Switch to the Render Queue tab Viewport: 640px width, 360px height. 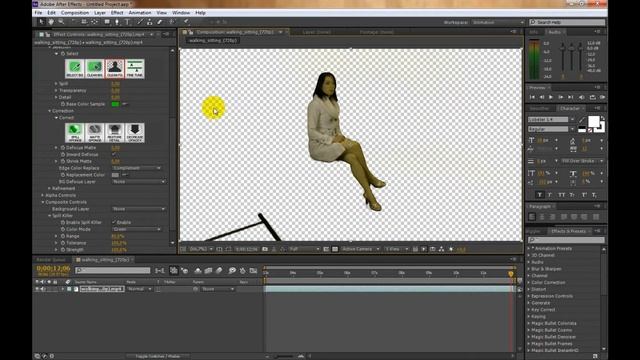(x=51, y=260)
